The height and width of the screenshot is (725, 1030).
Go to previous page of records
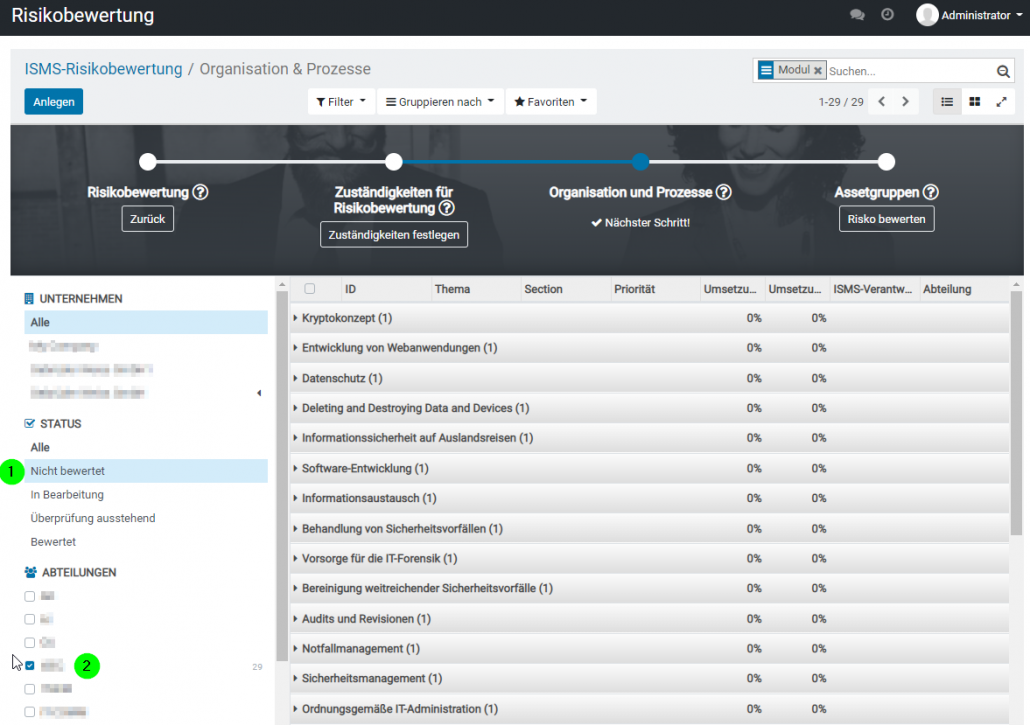click(x=882, y=102)
